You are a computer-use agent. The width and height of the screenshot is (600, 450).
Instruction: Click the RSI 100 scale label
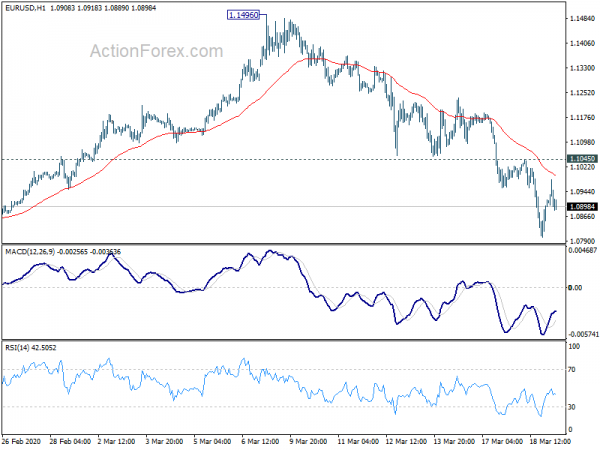click(574, 346)
